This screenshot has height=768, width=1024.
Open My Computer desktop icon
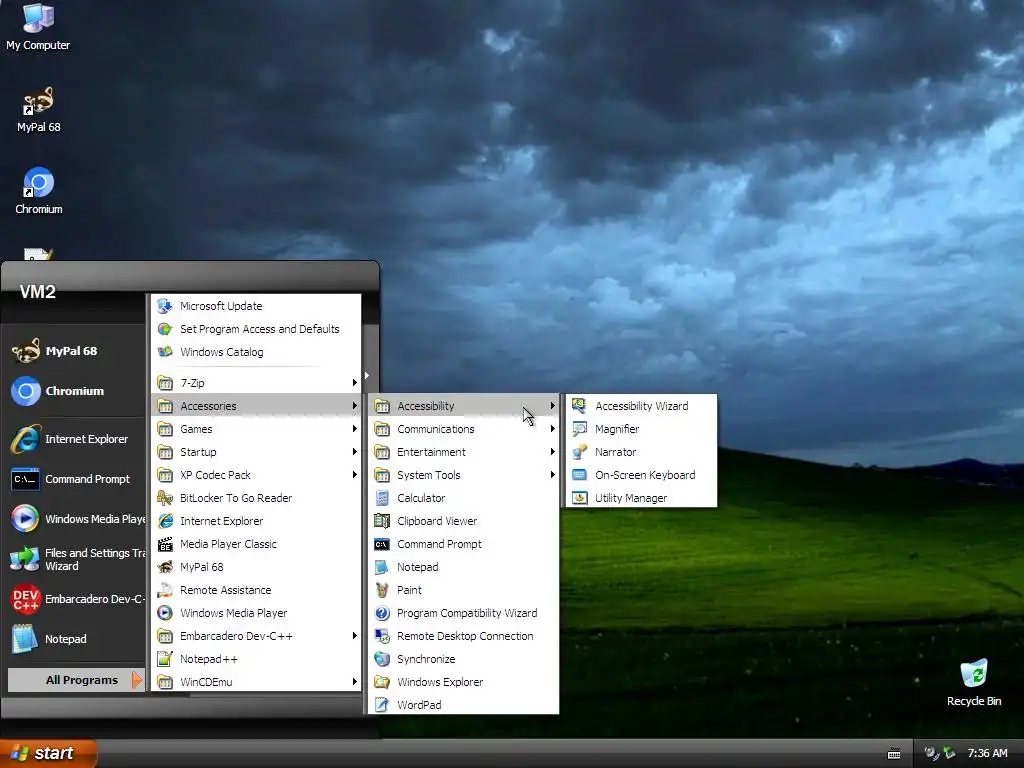click(38, 26)
